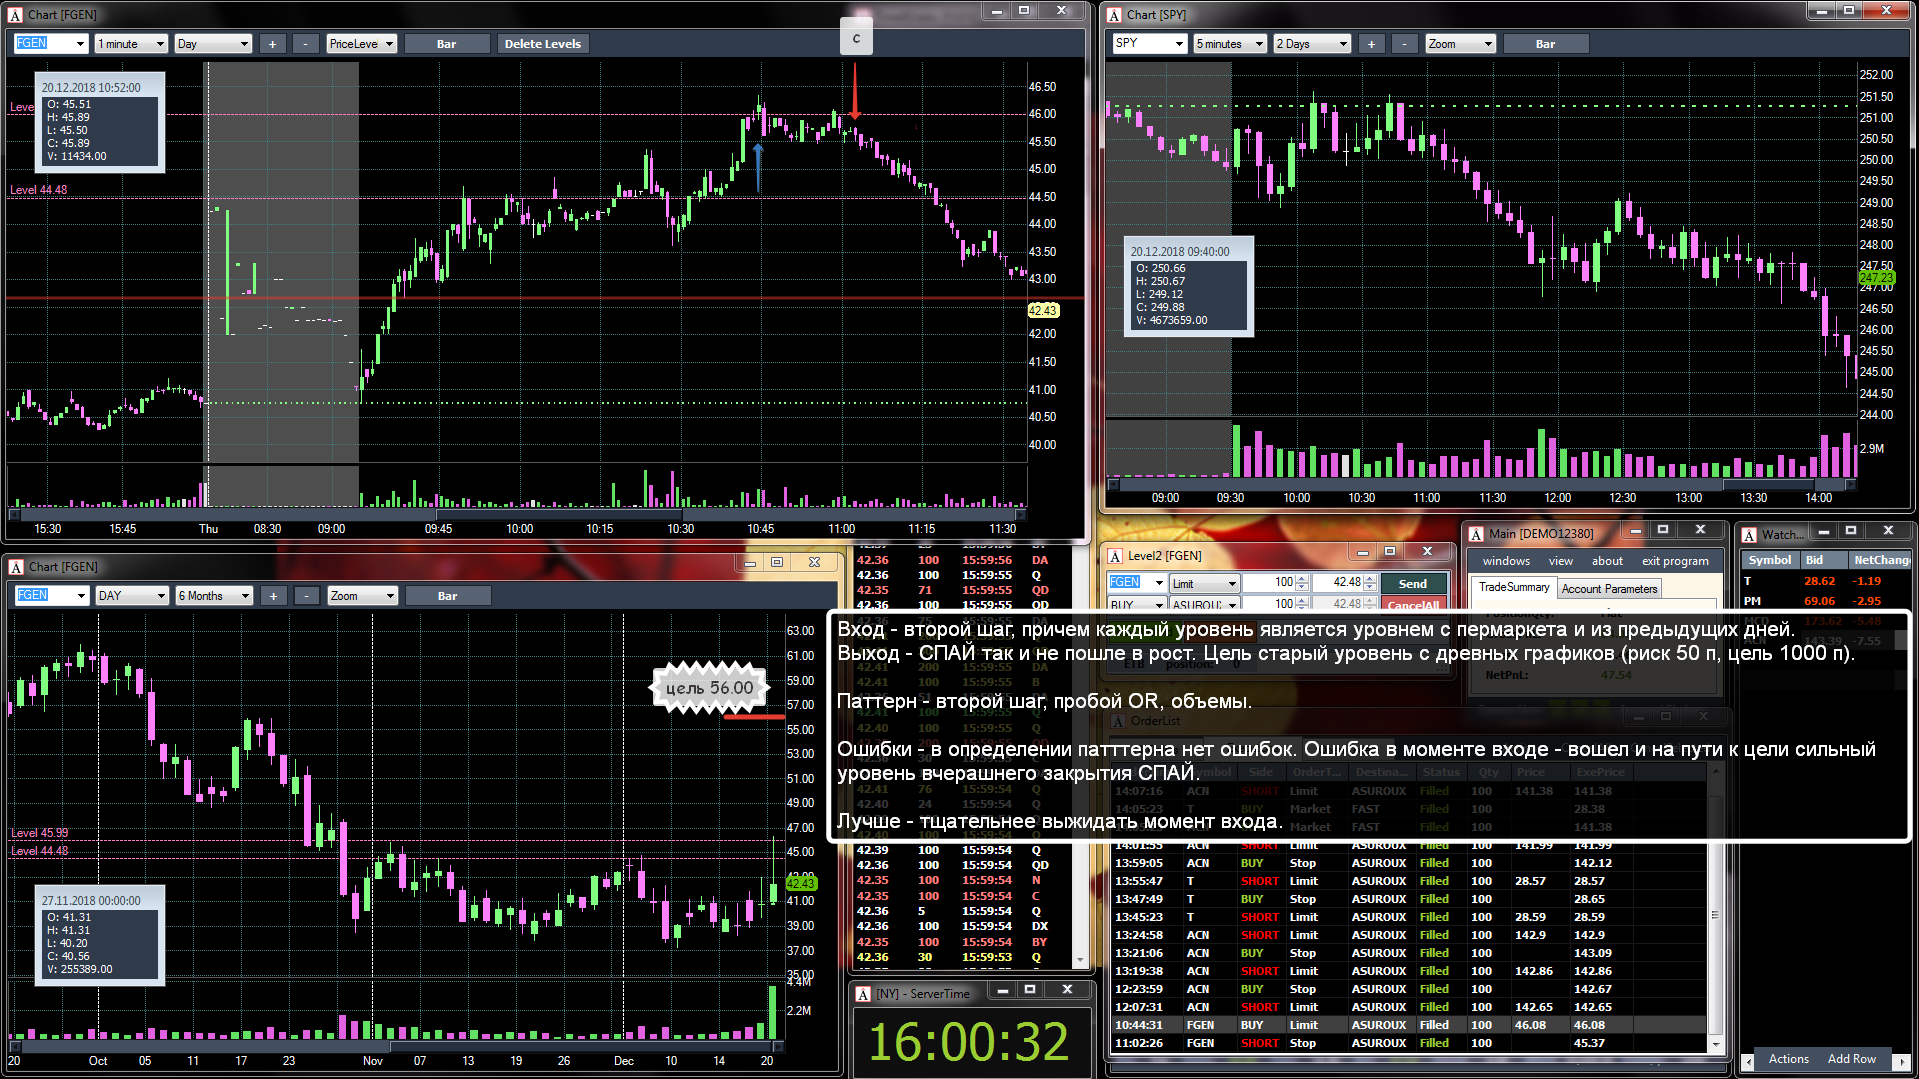The width and height of the screenshot is (1919, 1079).
Task: Select the 13:55:47 T SHORT order row
Action: pyautogui.click(x=1408, y=881)
